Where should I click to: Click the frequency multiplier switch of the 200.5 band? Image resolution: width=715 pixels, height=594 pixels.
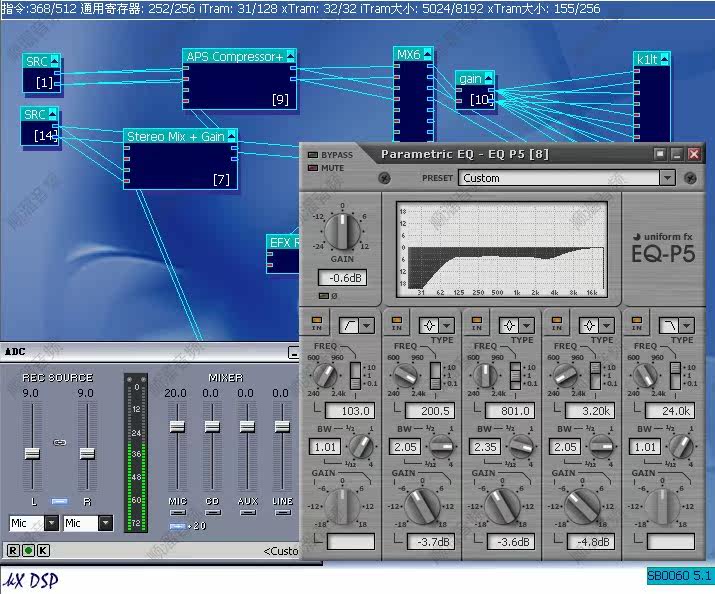click(x=435, y=376)
